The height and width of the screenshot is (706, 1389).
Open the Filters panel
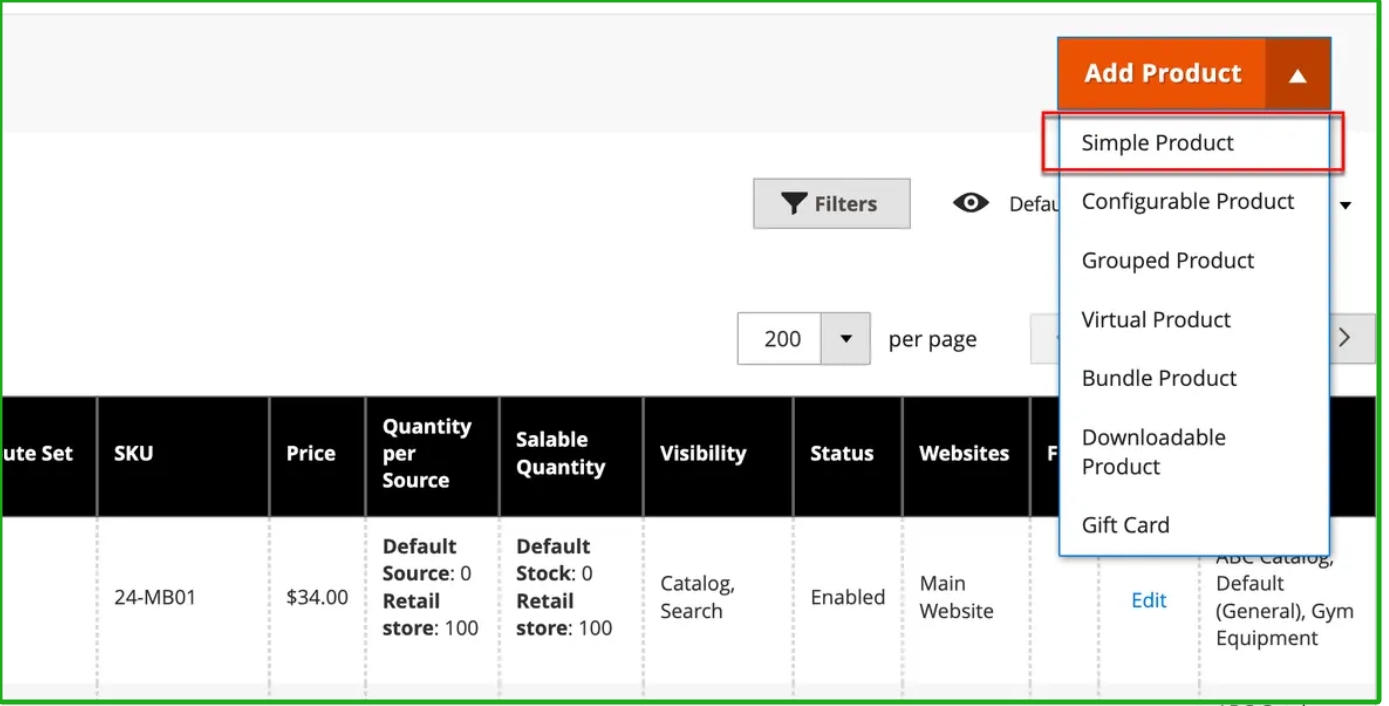[x=831, y=204]
